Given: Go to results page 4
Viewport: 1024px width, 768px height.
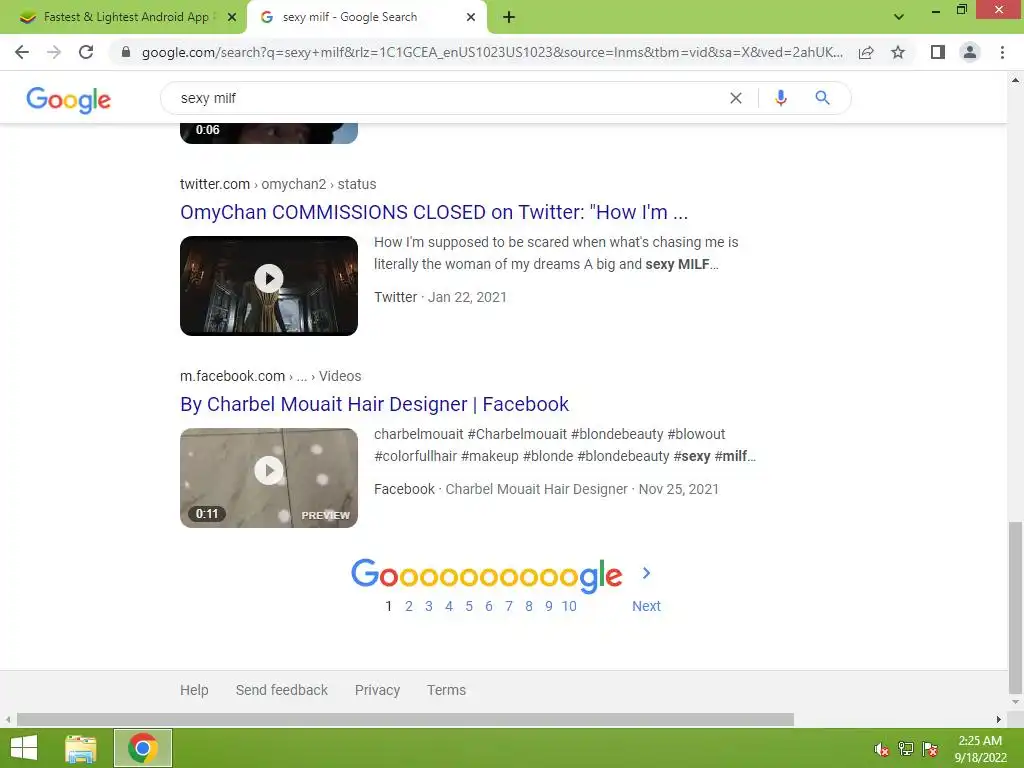Looking at the screenshot, I should point(449,606).
